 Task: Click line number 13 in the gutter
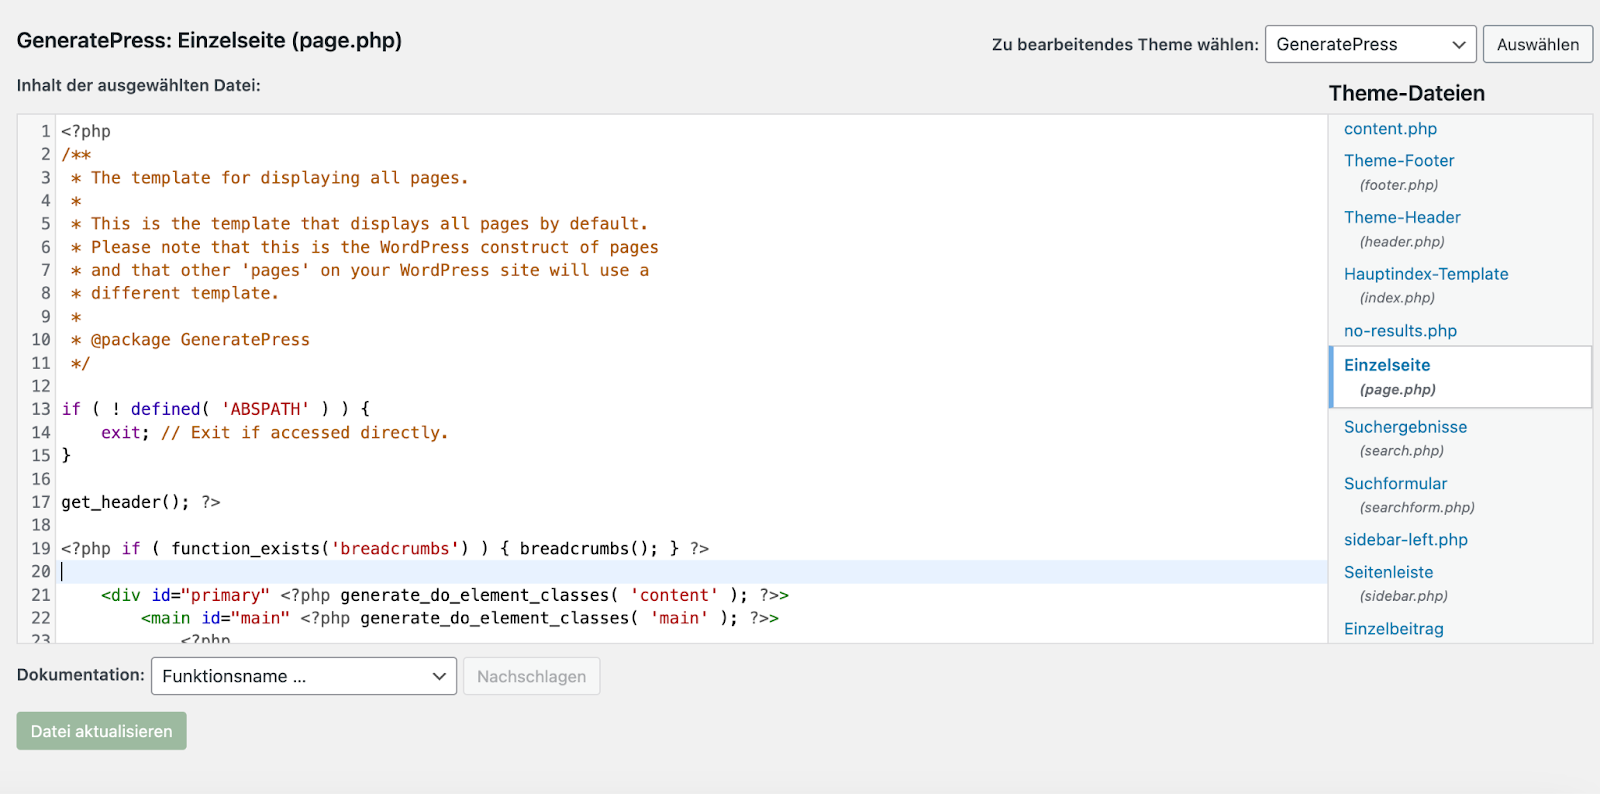point(40,409)
